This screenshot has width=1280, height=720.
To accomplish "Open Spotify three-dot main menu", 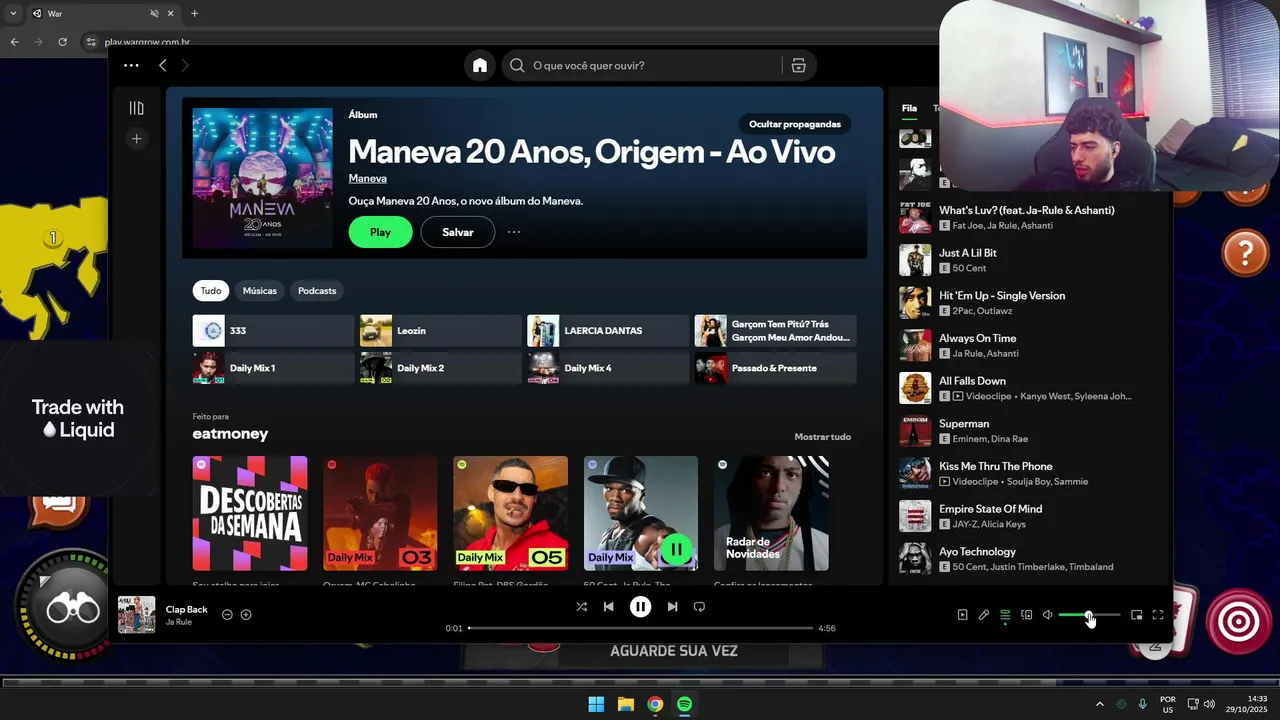I will [131, 65].
